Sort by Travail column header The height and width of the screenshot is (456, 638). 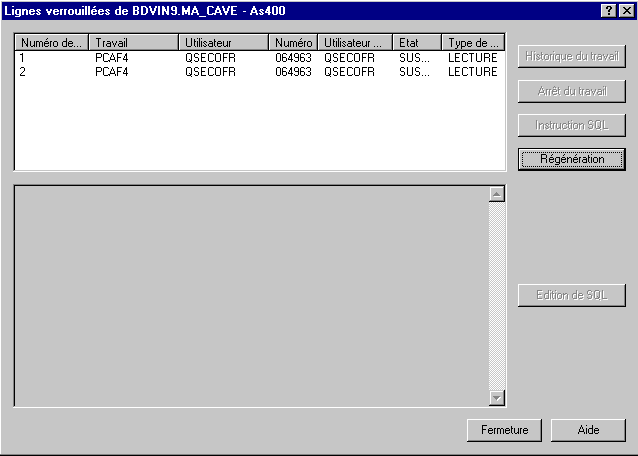[x=133, y=42]
